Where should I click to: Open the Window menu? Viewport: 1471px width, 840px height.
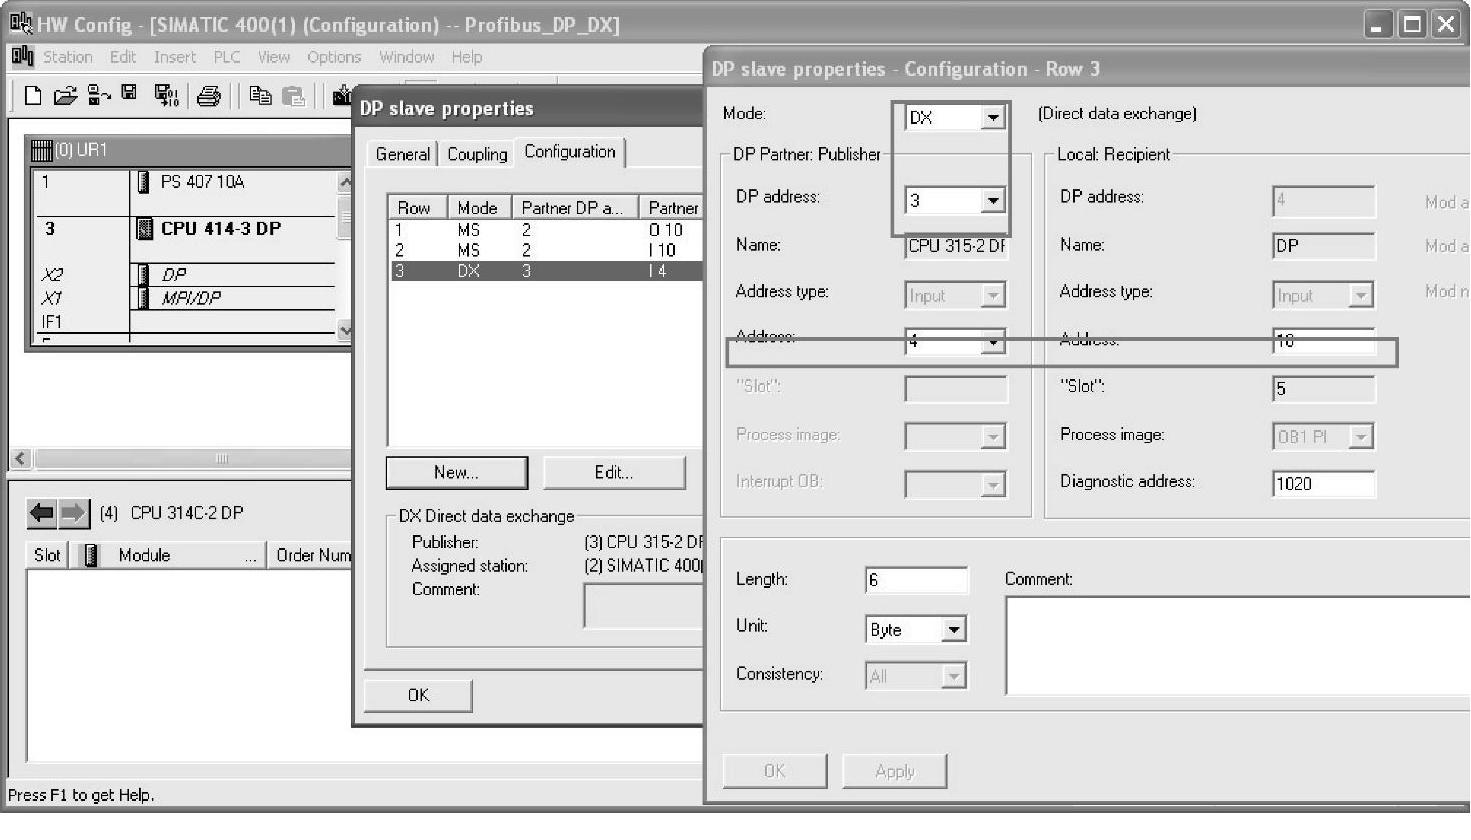coord(406,57)
